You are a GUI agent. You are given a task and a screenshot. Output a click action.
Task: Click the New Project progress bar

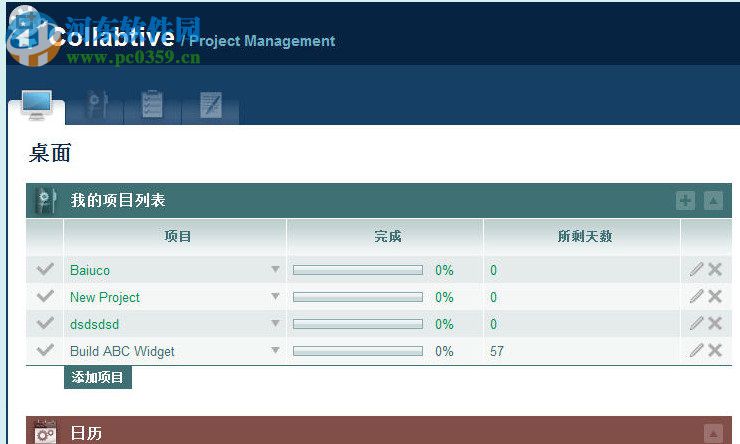358,297
